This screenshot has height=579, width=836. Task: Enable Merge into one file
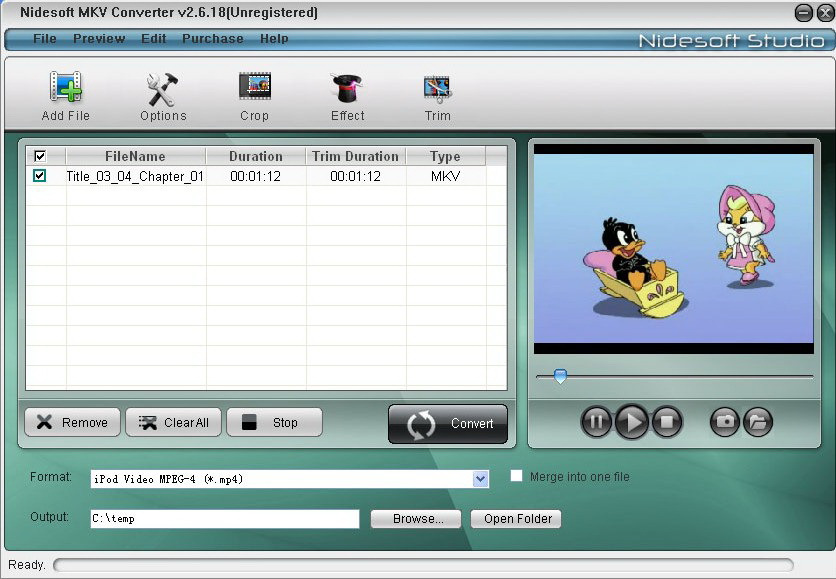point(516,476)
